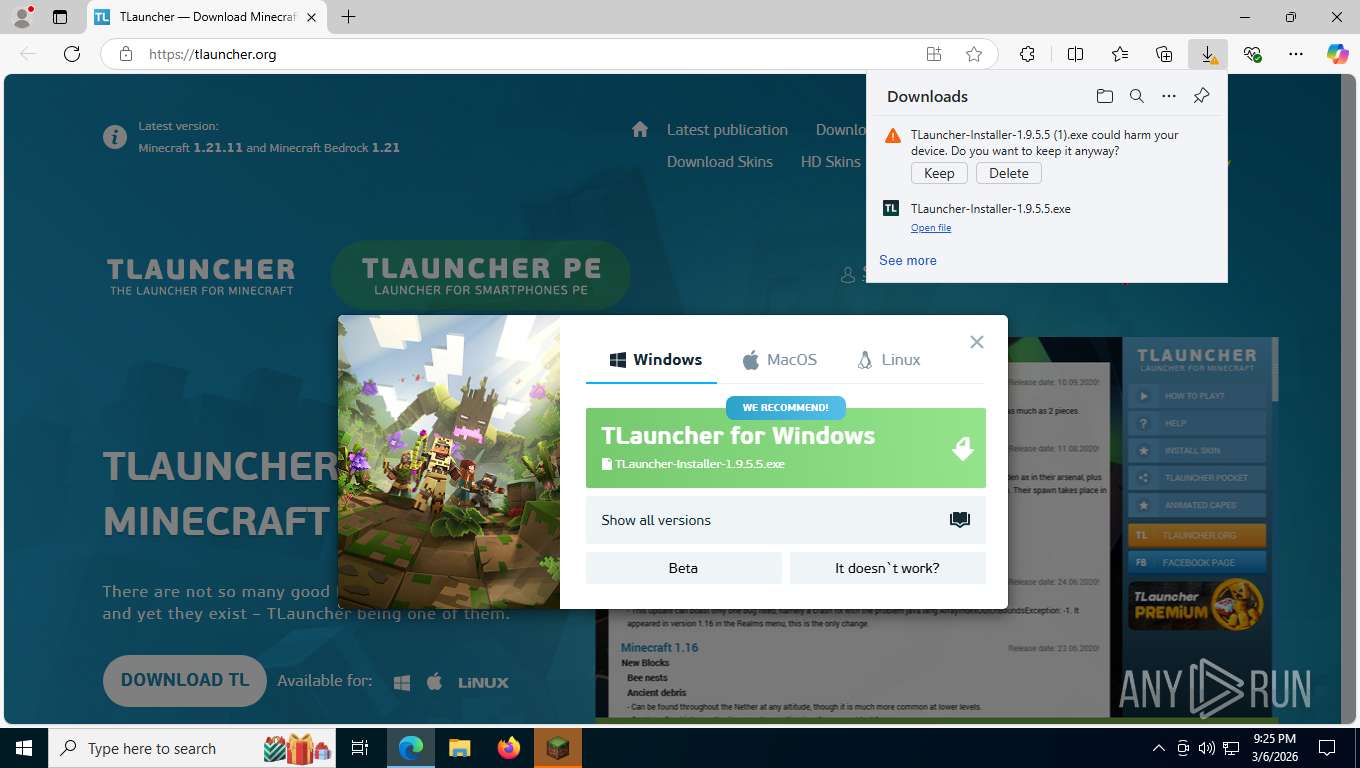Toggle the Downloads toolbar button
The image size is (1360, 768).
point(1208,54)
